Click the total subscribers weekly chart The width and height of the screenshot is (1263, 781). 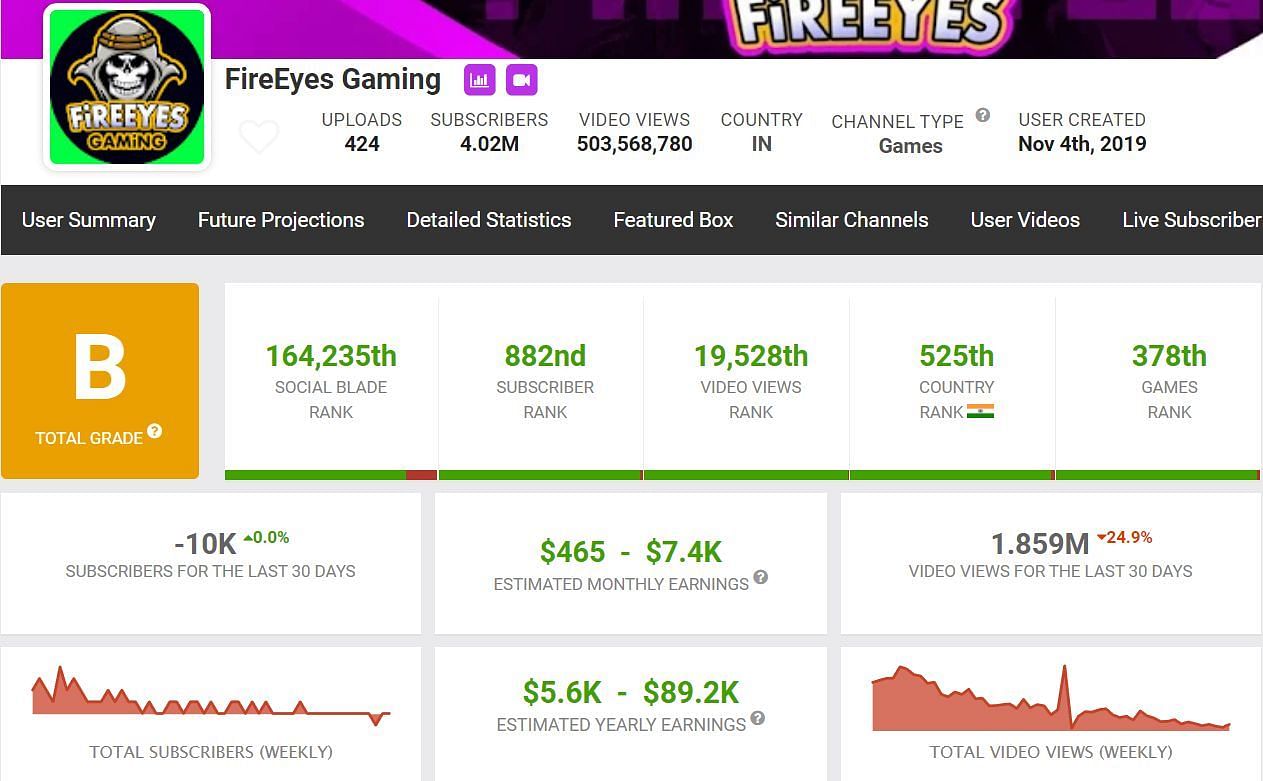tap(211, 696)
